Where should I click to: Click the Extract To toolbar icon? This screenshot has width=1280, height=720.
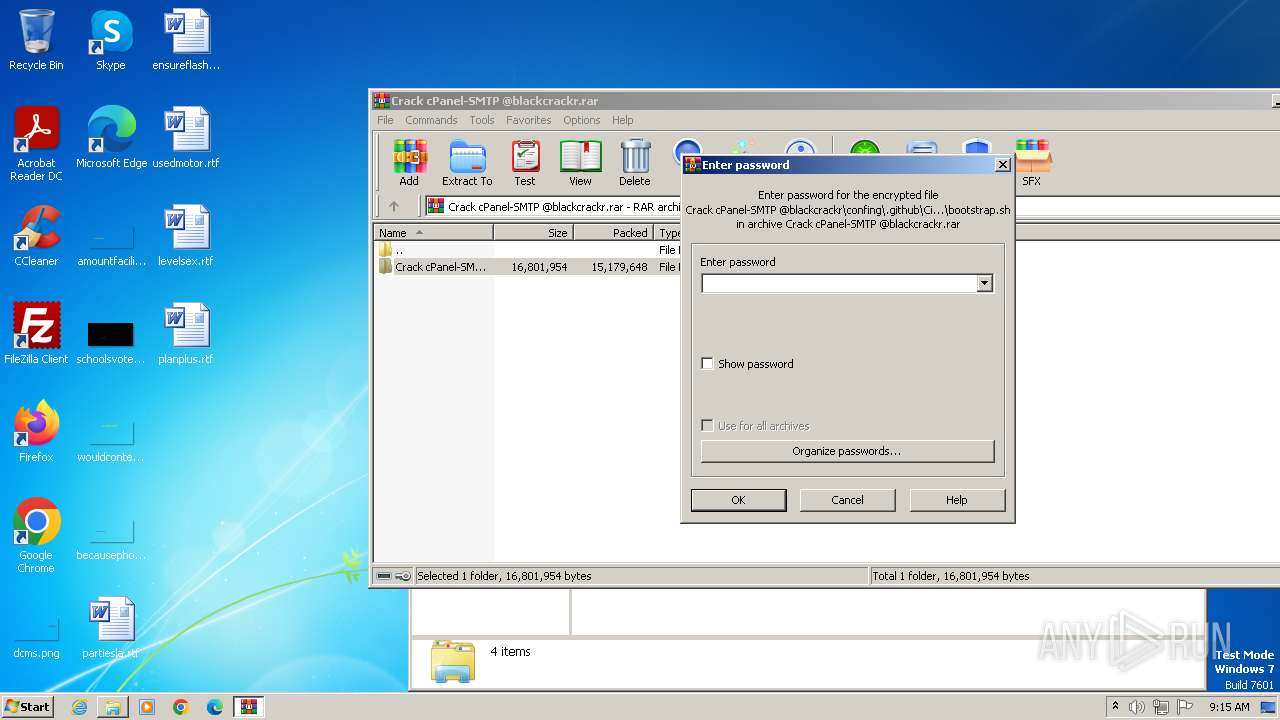pos(467,163)
